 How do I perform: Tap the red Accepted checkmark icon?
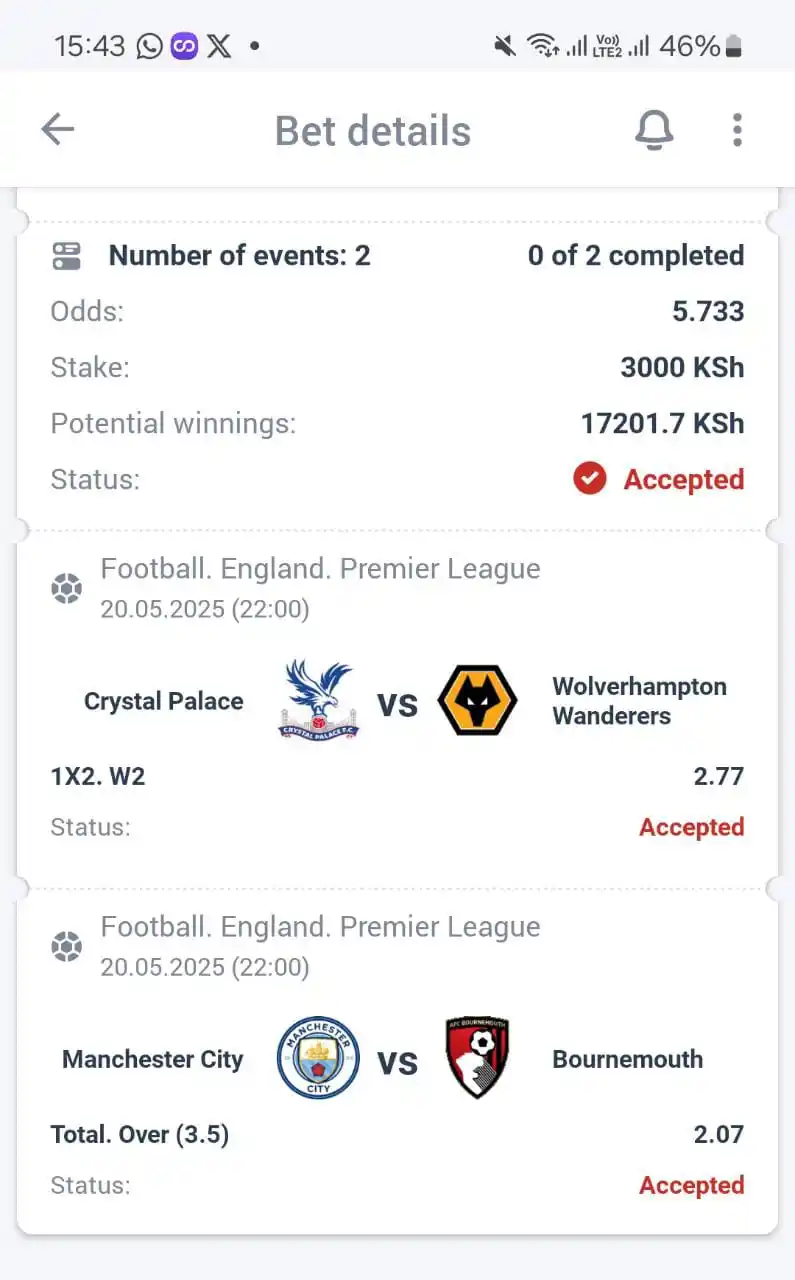tap(590, 479)
